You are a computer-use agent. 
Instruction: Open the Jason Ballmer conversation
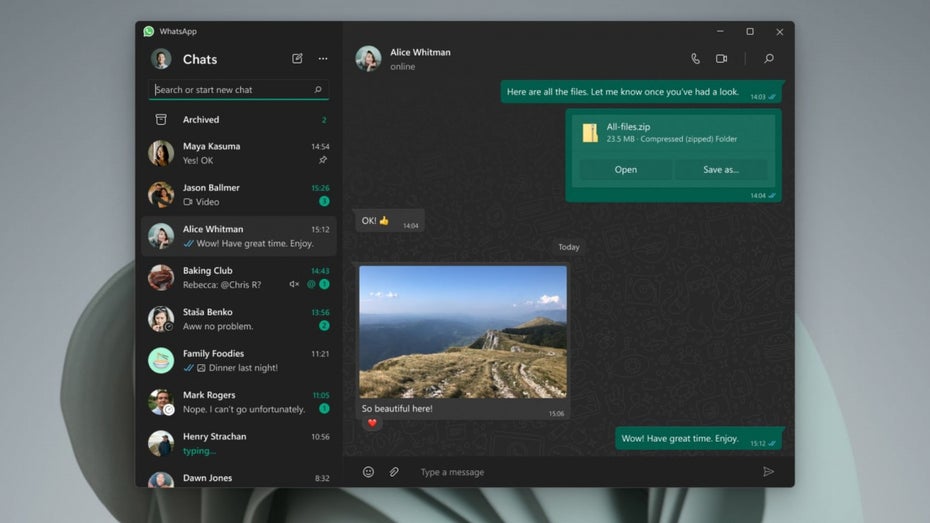click(238, 194)
